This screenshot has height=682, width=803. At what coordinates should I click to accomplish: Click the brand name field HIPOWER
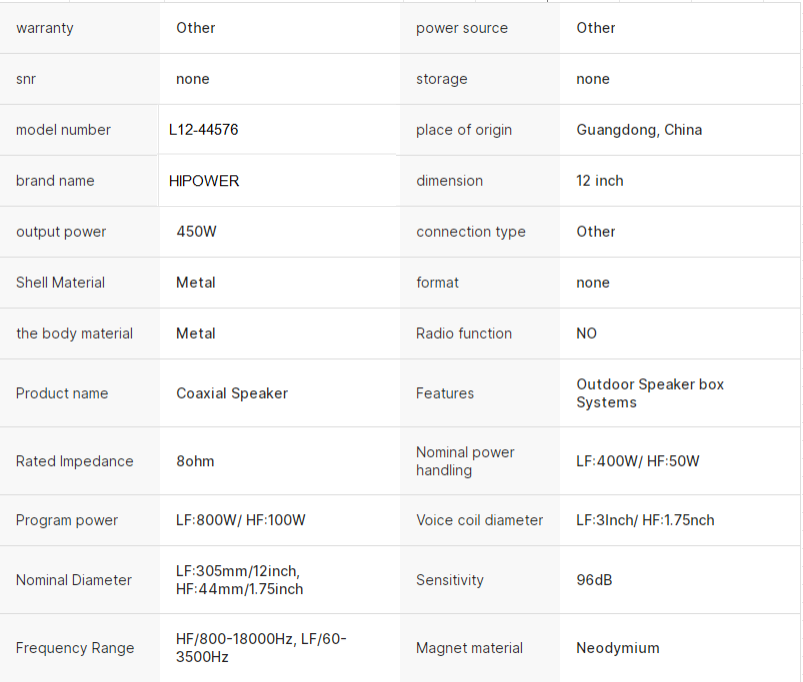(278, 181)
